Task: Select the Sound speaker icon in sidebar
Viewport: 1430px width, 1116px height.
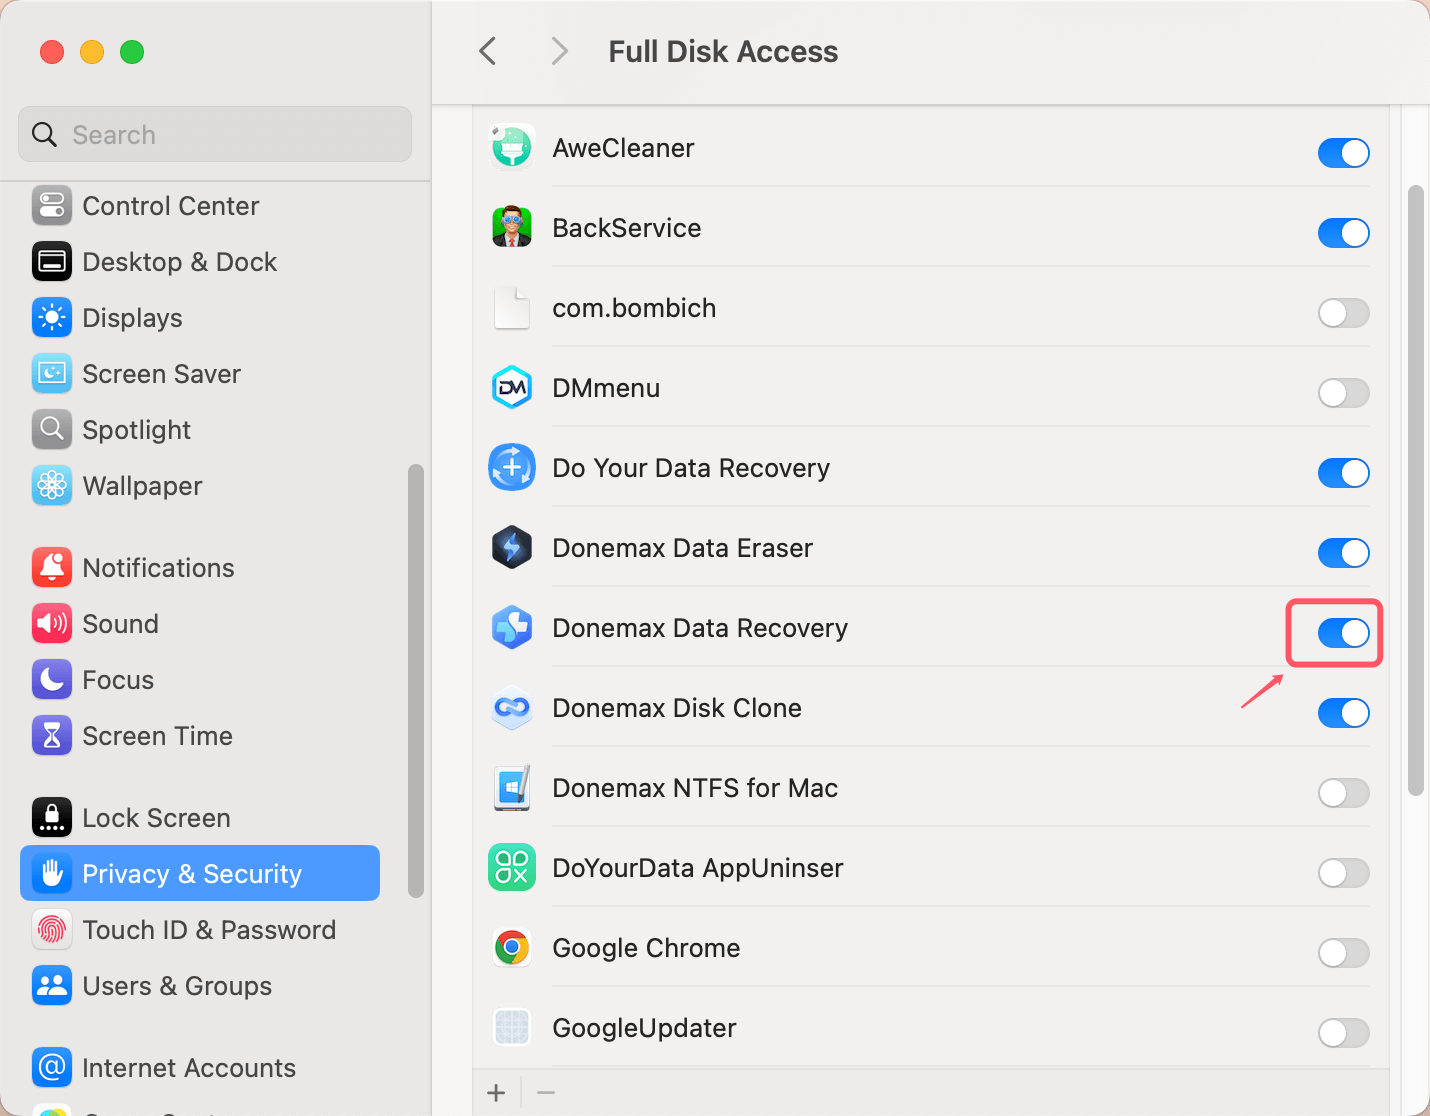Action: (51, 623)
